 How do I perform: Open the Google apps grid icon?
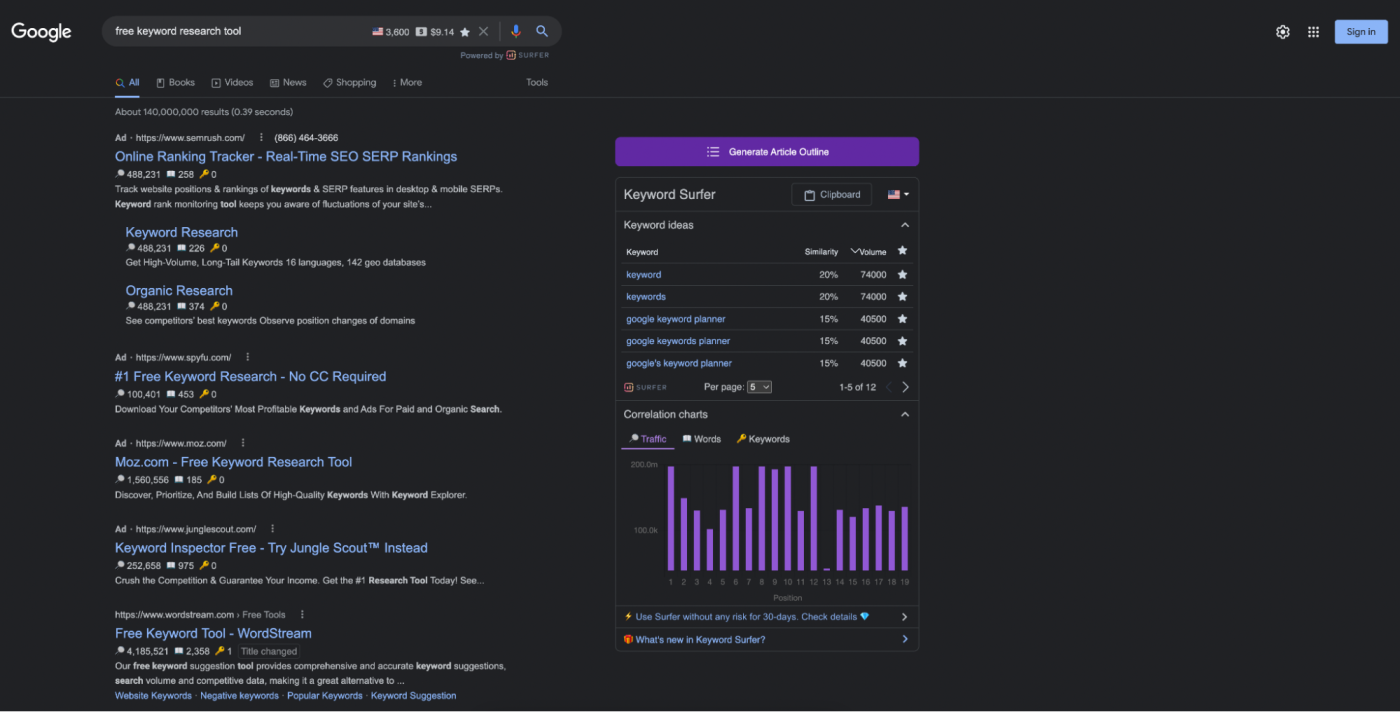[x=1313, y=32]
